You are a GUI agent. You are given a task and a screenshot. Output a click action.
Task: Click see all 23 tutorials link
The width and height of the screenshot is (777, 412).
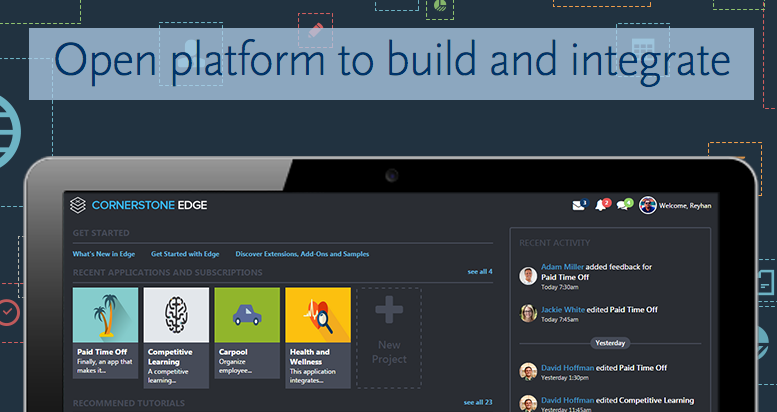tap(478, 402)
